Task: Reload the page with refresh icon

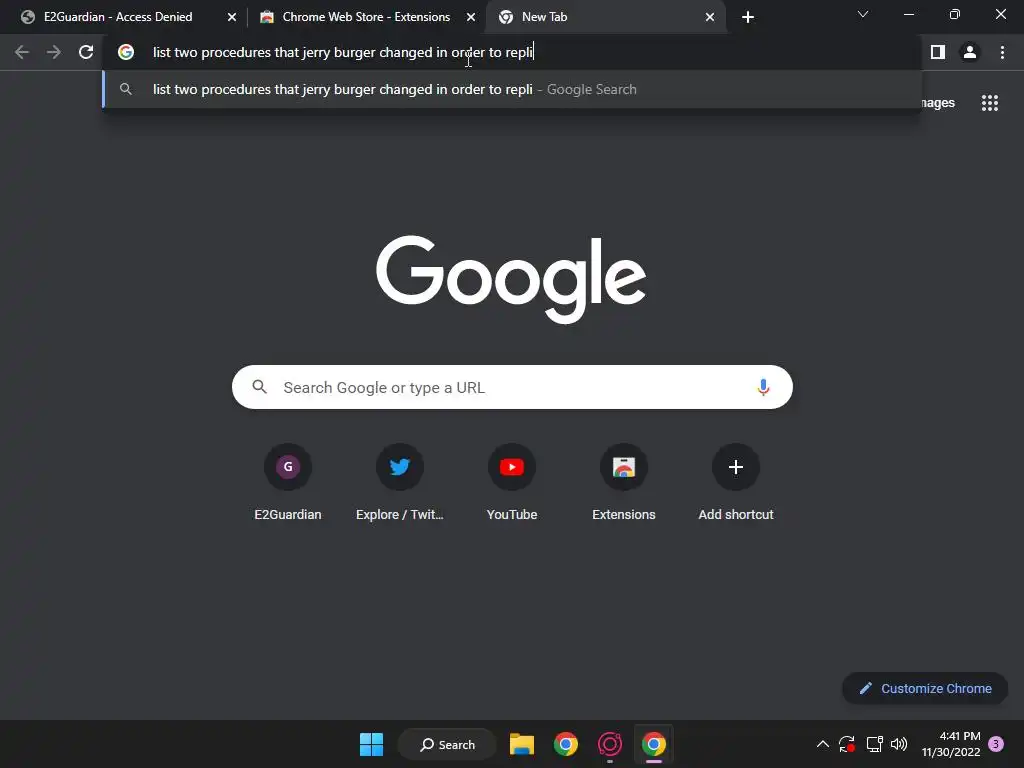Action: pyautogui.click(x=86, y=52)
